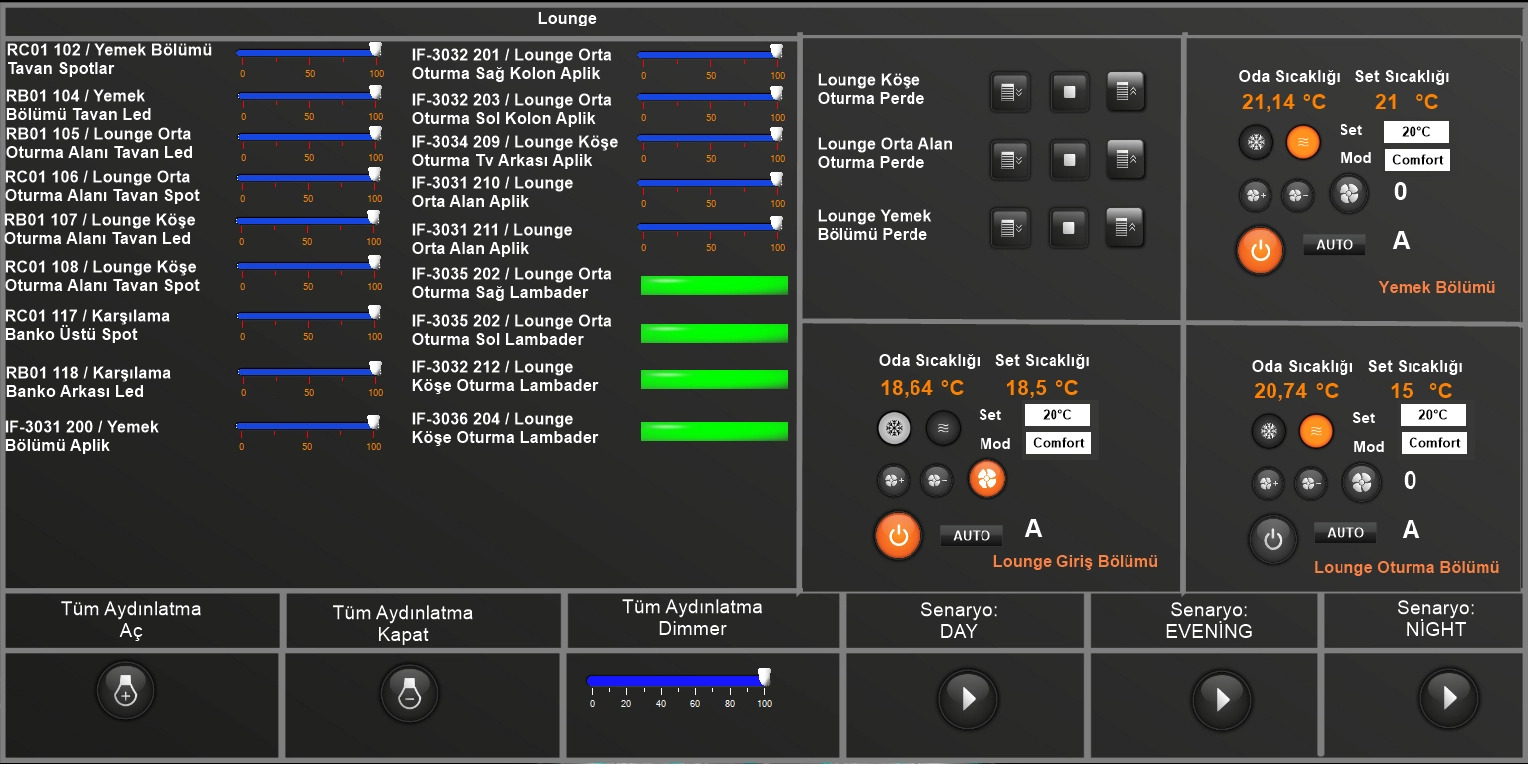
Task: Run the Senaryo DAY scene
Action: (x=967, y=698)
